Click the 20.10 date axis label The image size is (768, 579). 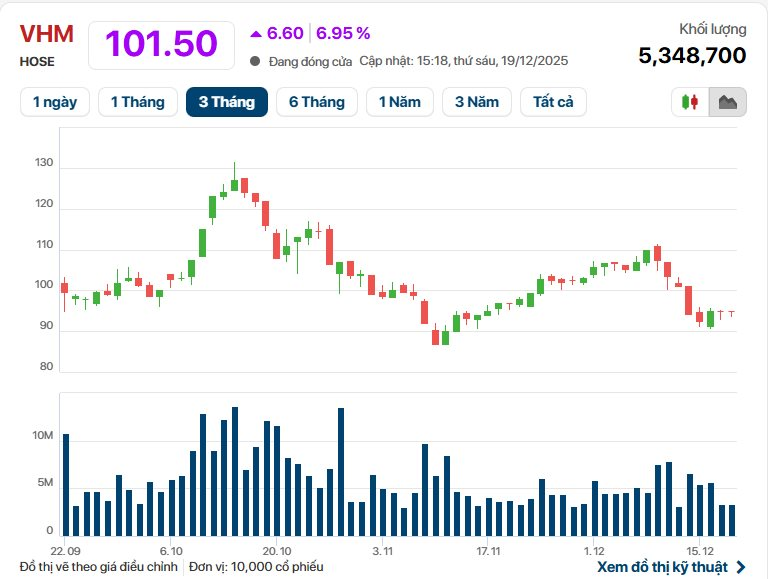tap(277, 551)
